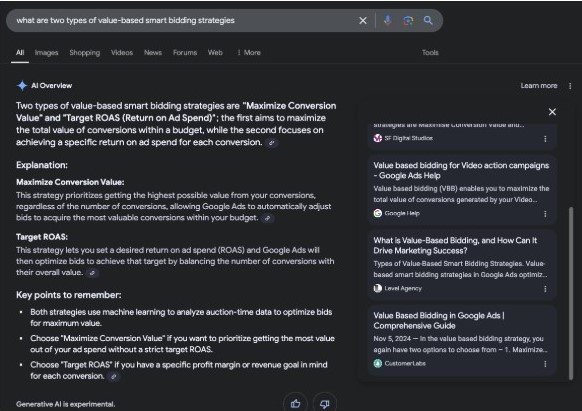Screen dimensions: 582x411
Task: Switch to News tab
Action: tap(153, 52)
